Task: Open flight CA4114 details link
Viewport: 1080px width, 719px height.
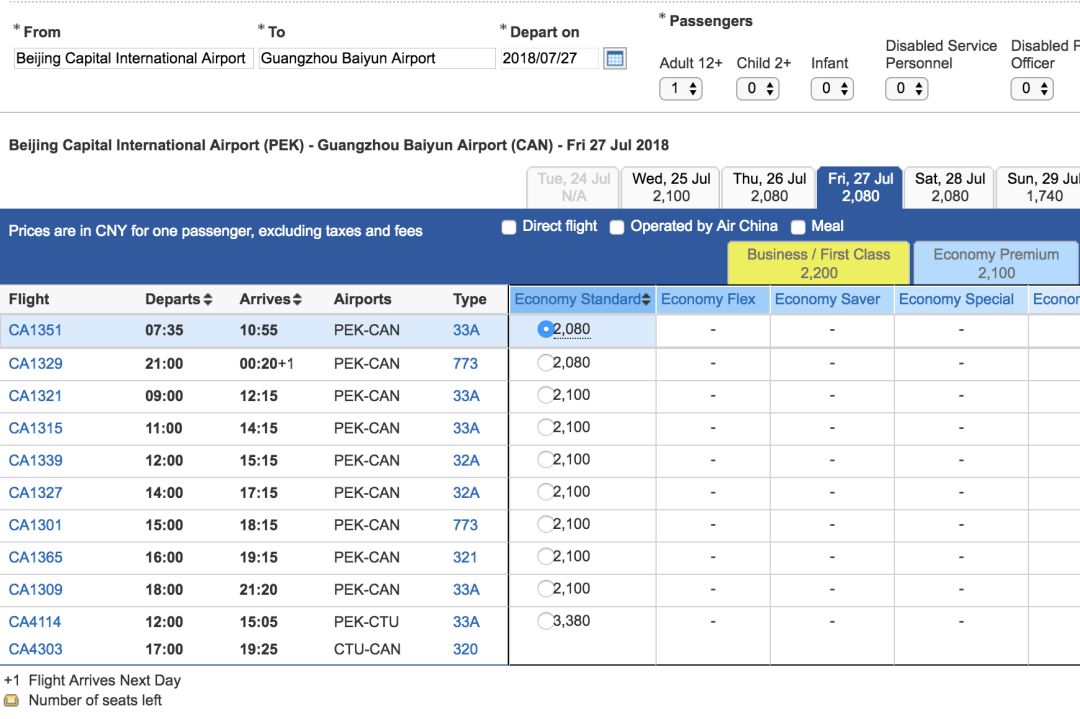Action: (x=34, y=622)
